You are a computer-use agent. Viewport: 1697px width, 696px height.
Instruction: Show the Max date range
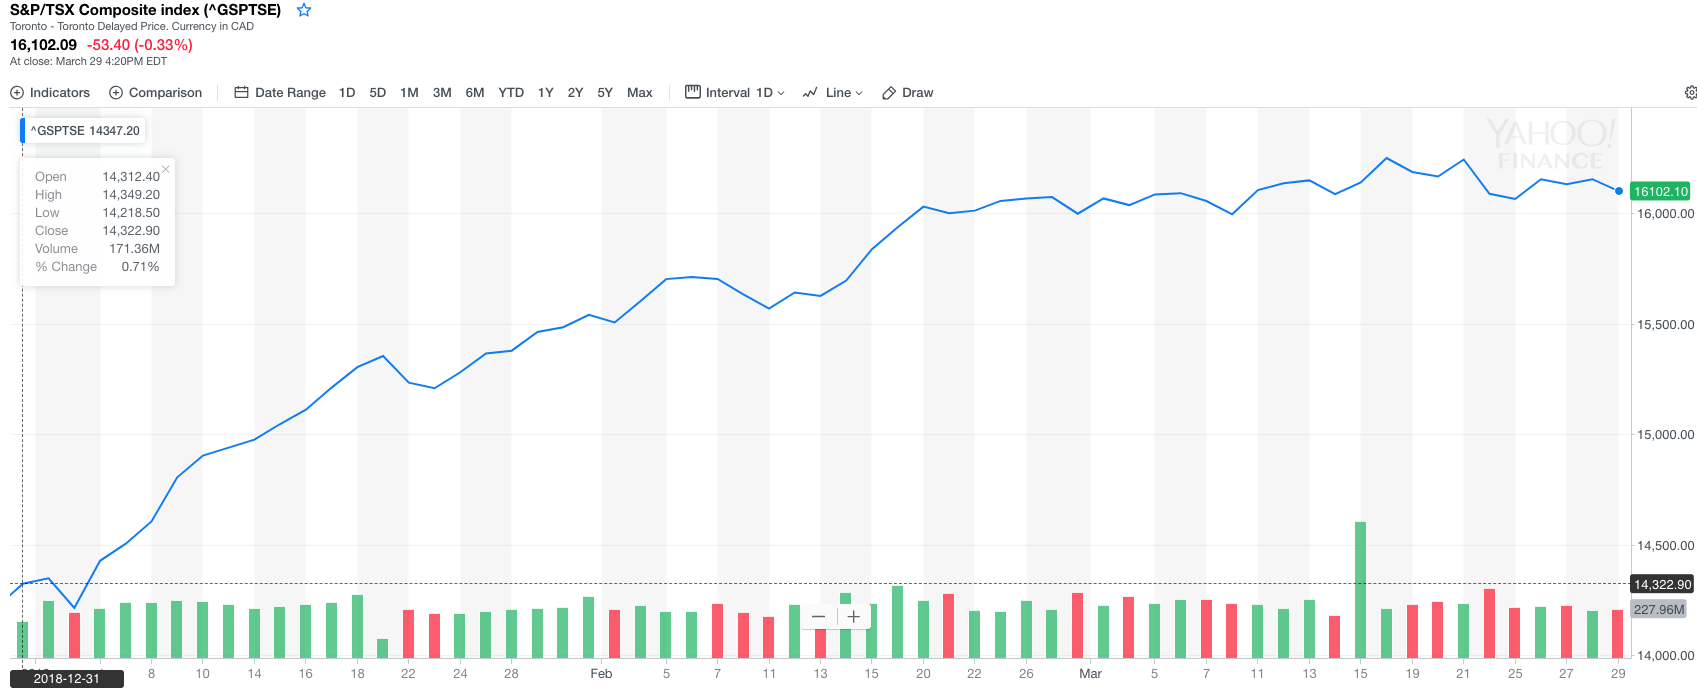pyautogui.click(x=639, y=93)
